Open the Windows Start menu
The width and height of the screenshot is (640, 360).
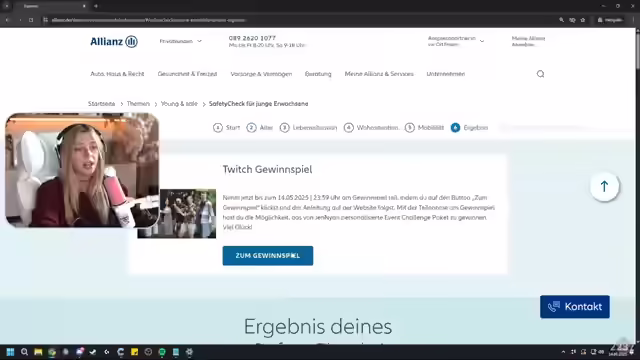10,352
